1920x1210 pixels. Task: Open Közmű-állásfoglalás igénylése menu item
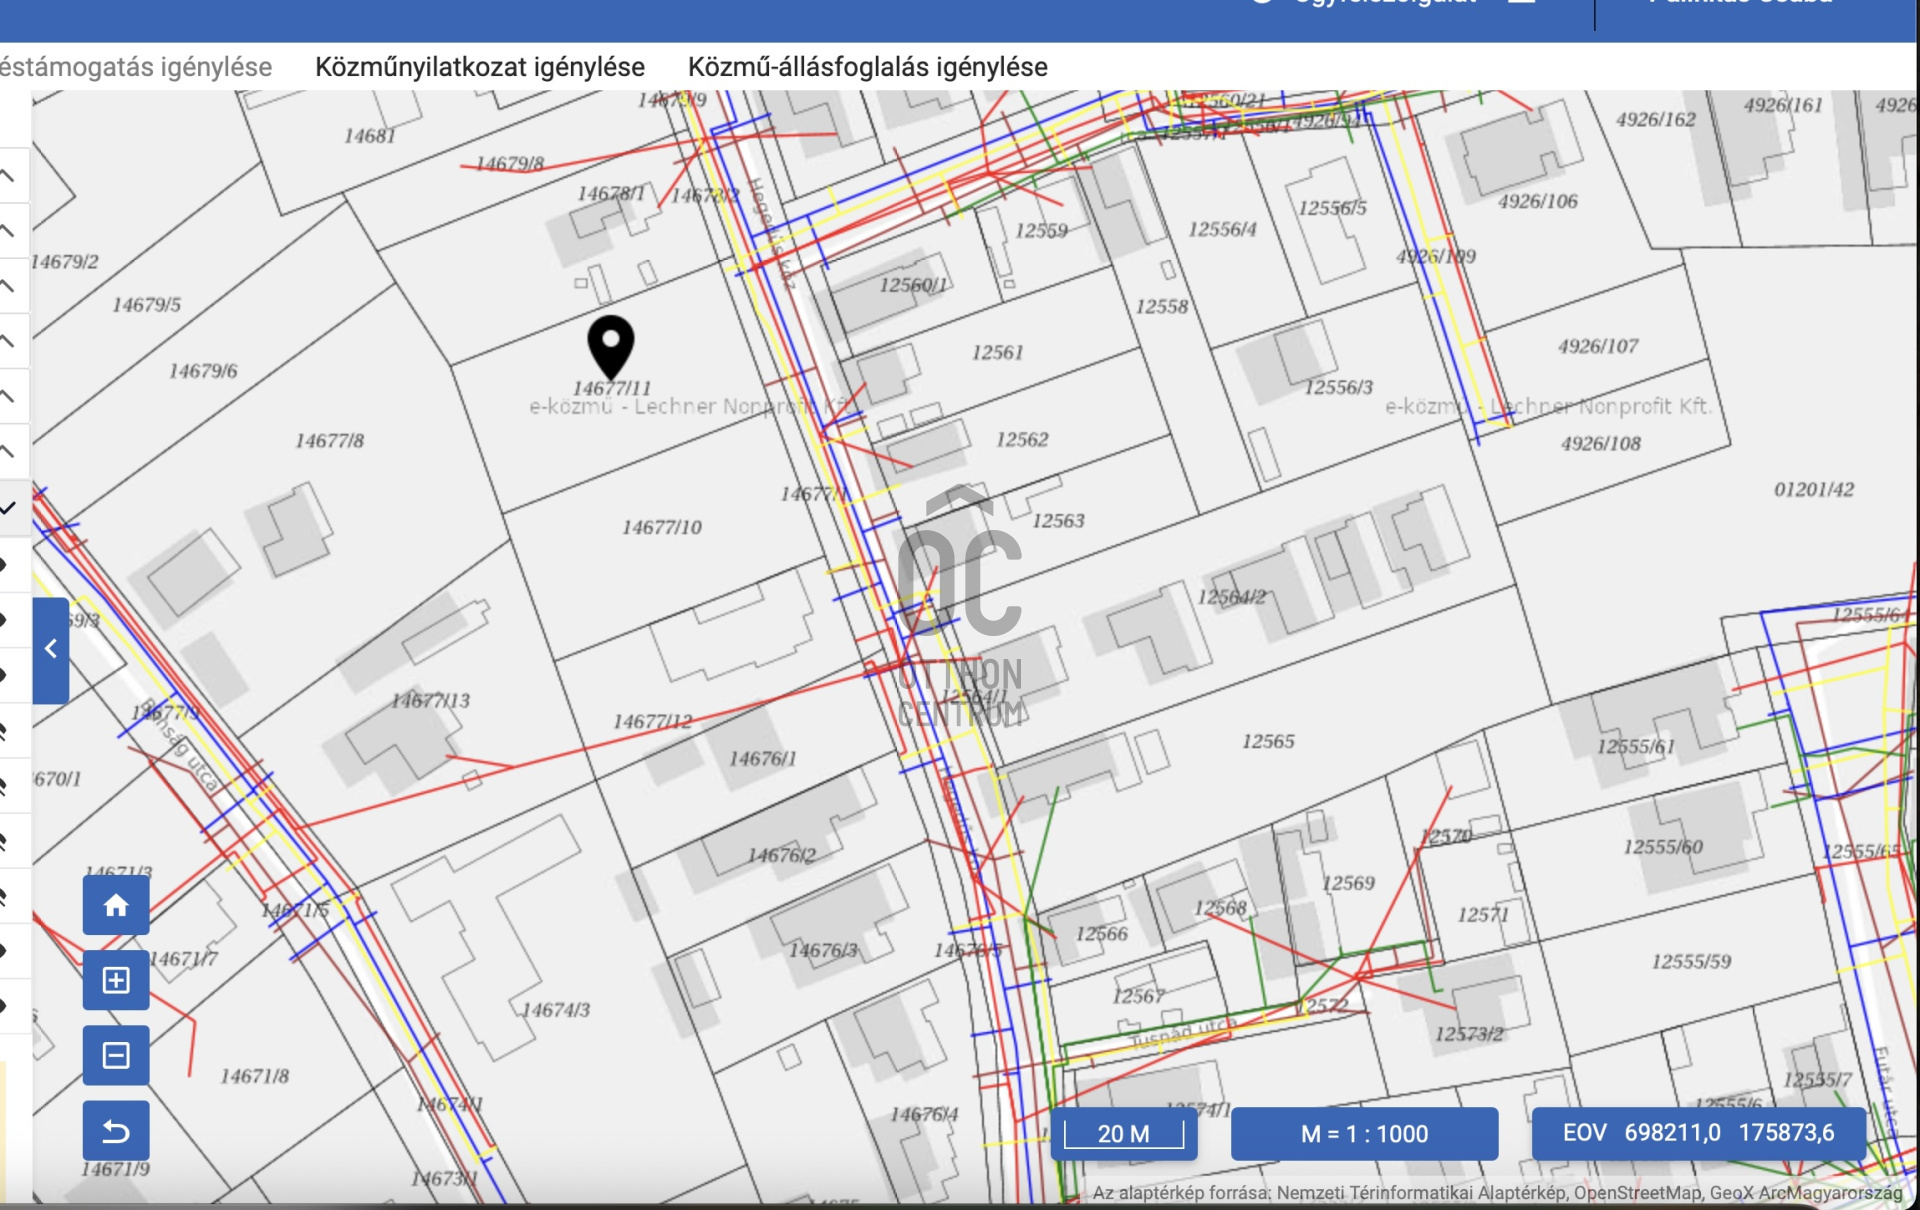coord(867,67)
